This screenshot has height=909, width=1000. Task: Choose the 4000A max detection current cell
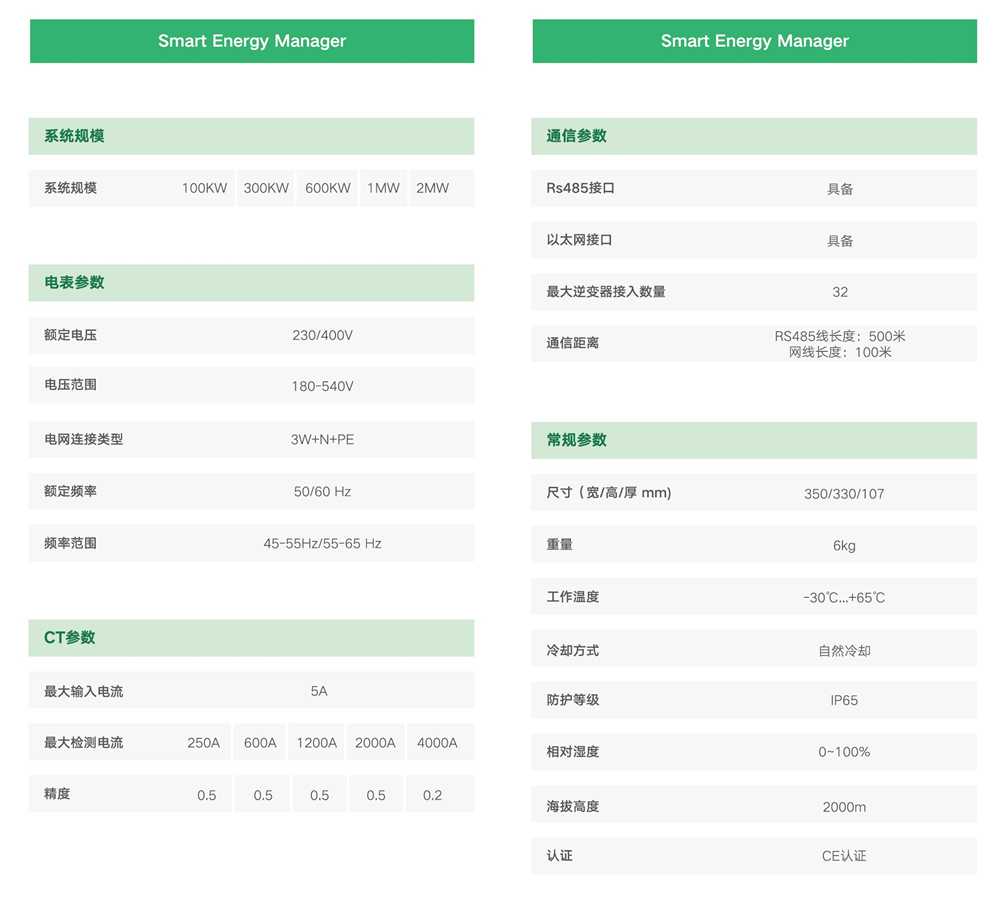point(437,743)
